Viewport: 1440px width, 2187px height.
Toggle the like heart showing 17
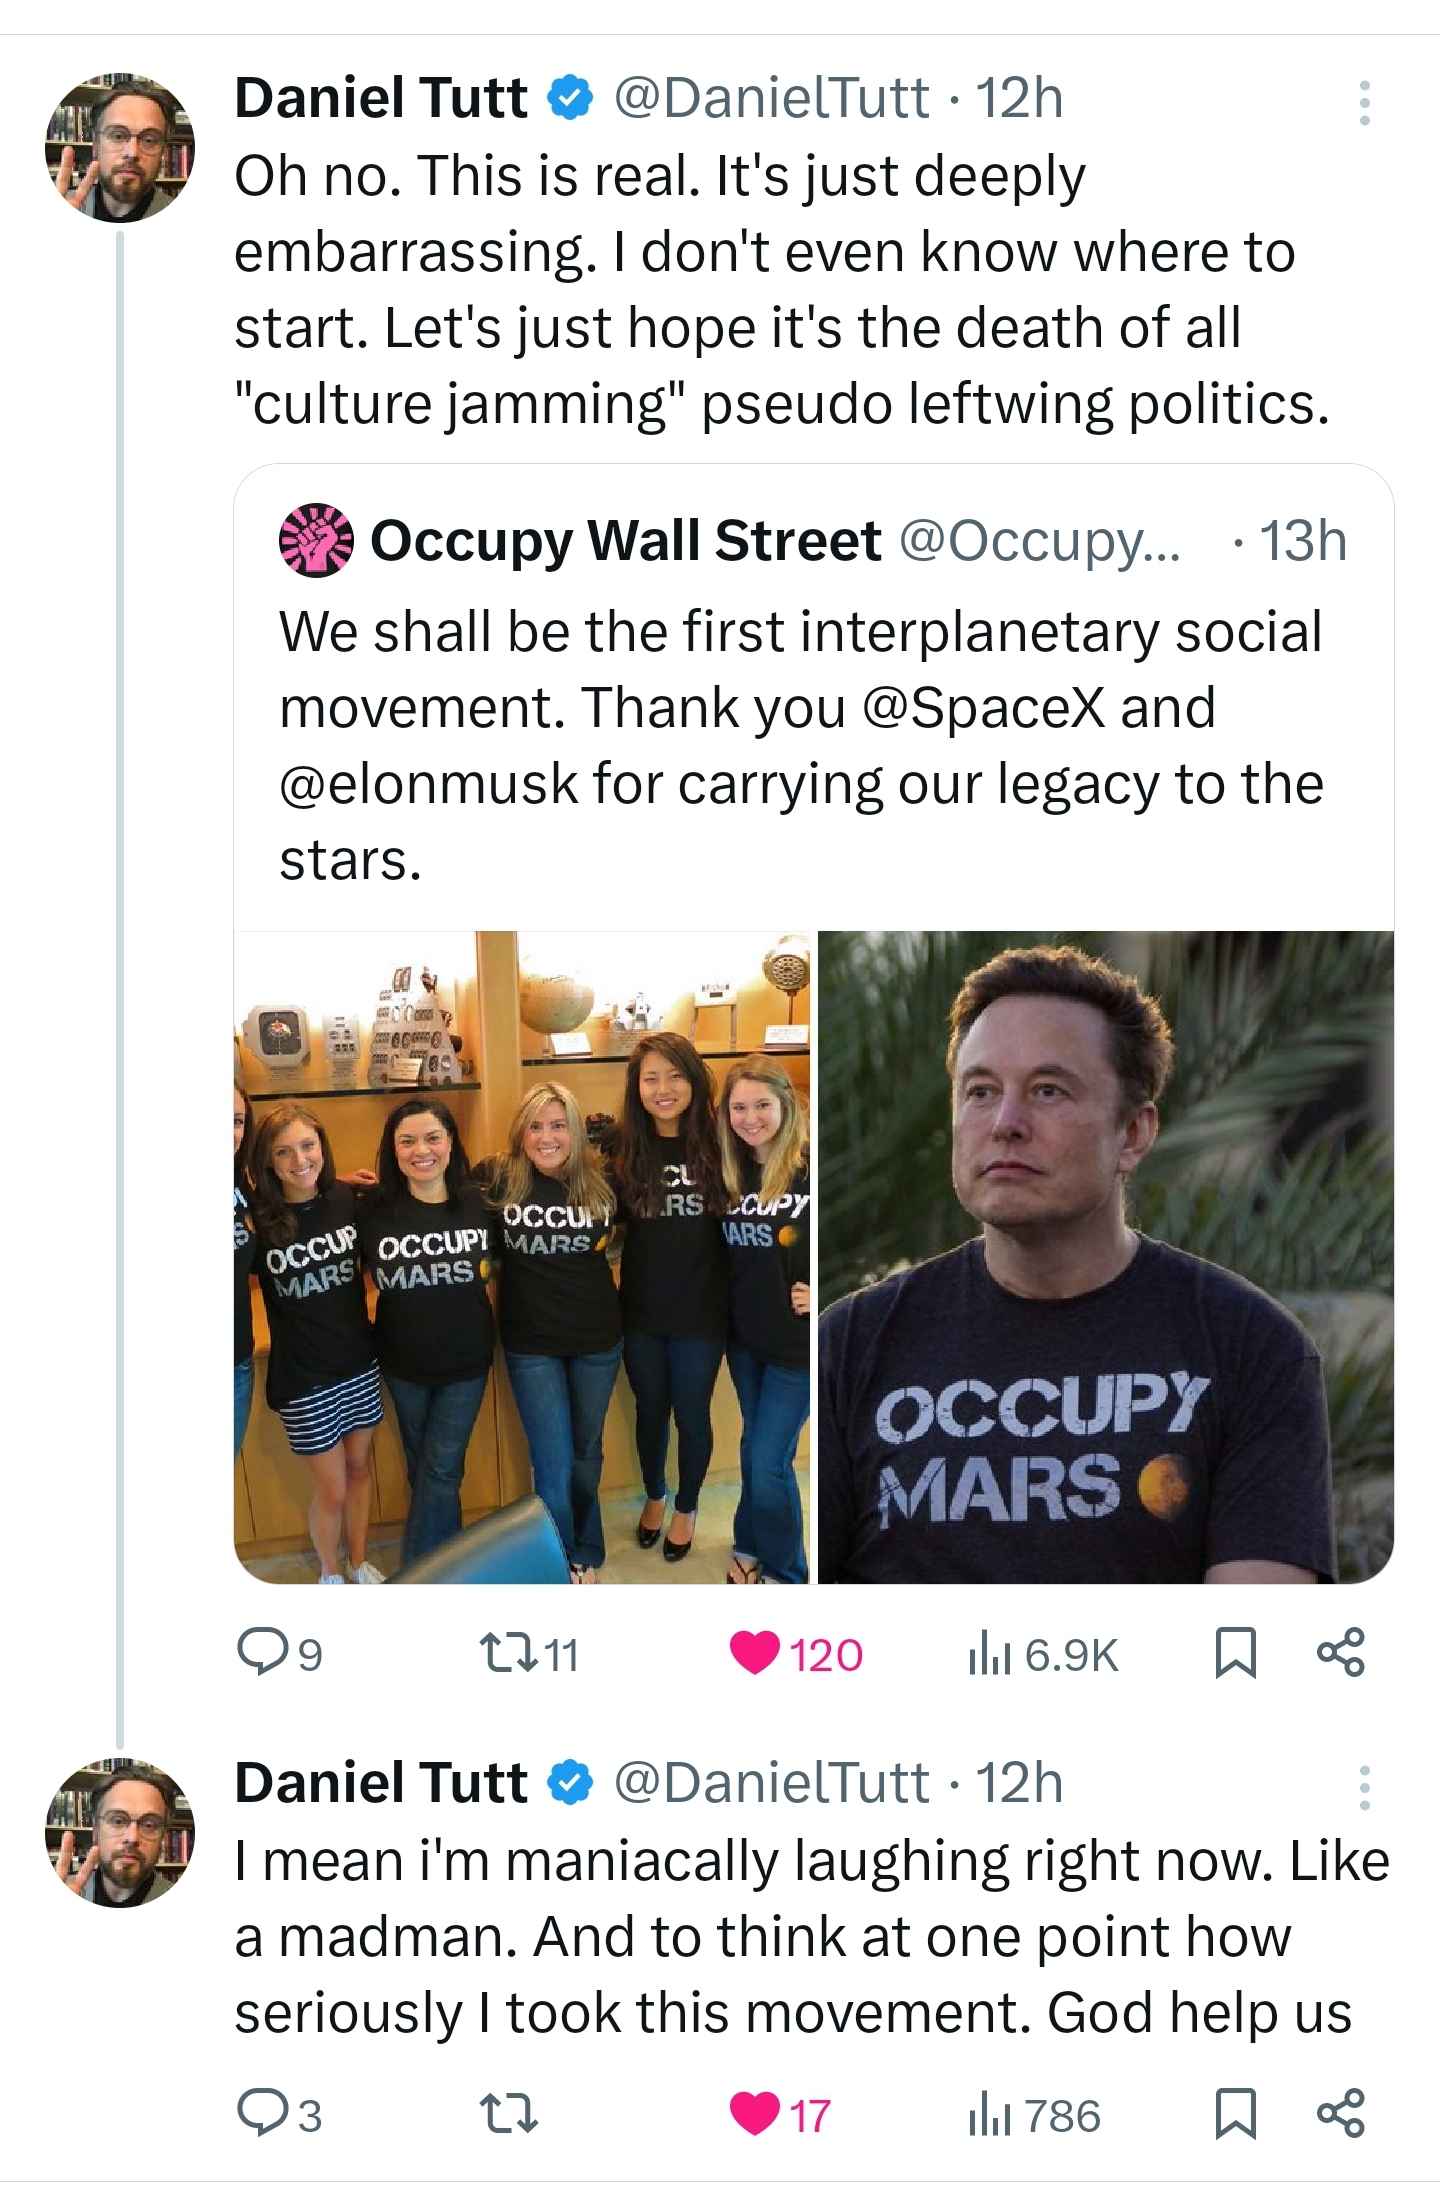click(x=781, y=2114)
